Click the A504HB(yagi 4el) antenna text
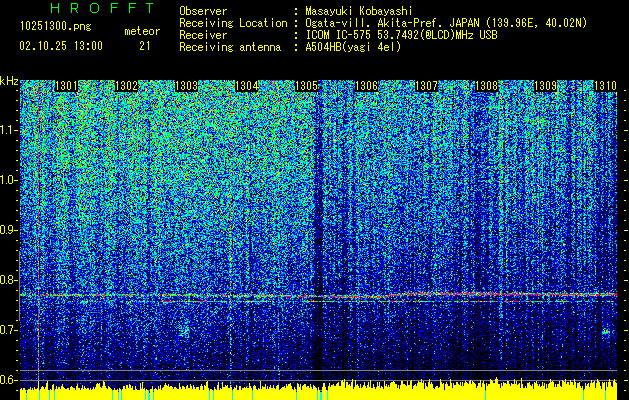The image size is (629, 400). click(x=353, y=47)
